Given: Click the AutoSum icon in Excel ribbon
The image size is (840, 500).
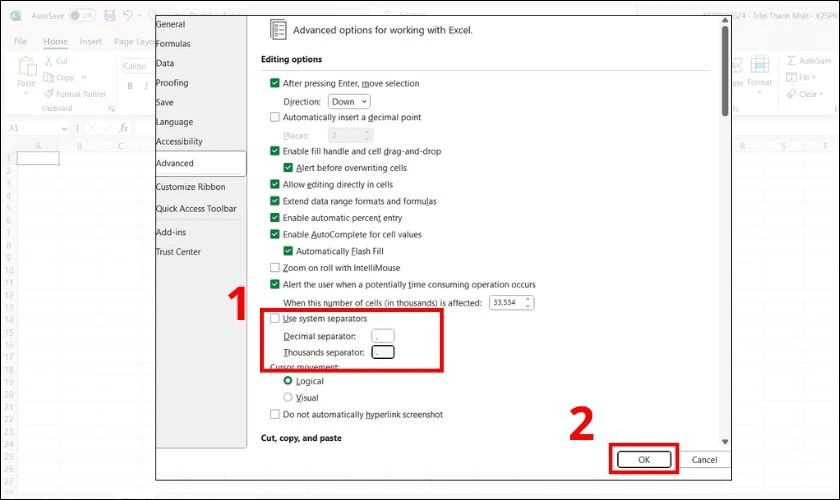Looking at the screenshot, I should click(x=792, y=61).
